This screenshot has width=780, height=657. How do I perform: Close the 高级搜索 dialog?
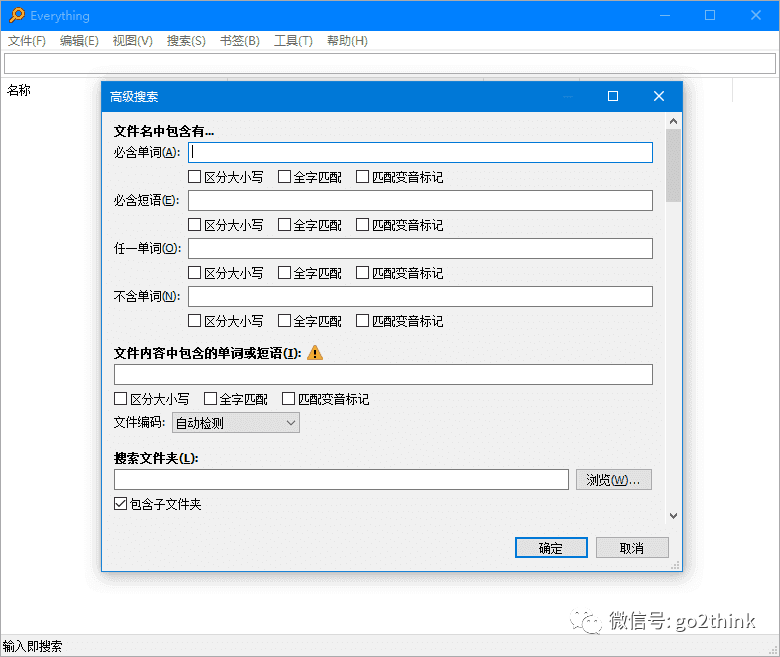659,96
